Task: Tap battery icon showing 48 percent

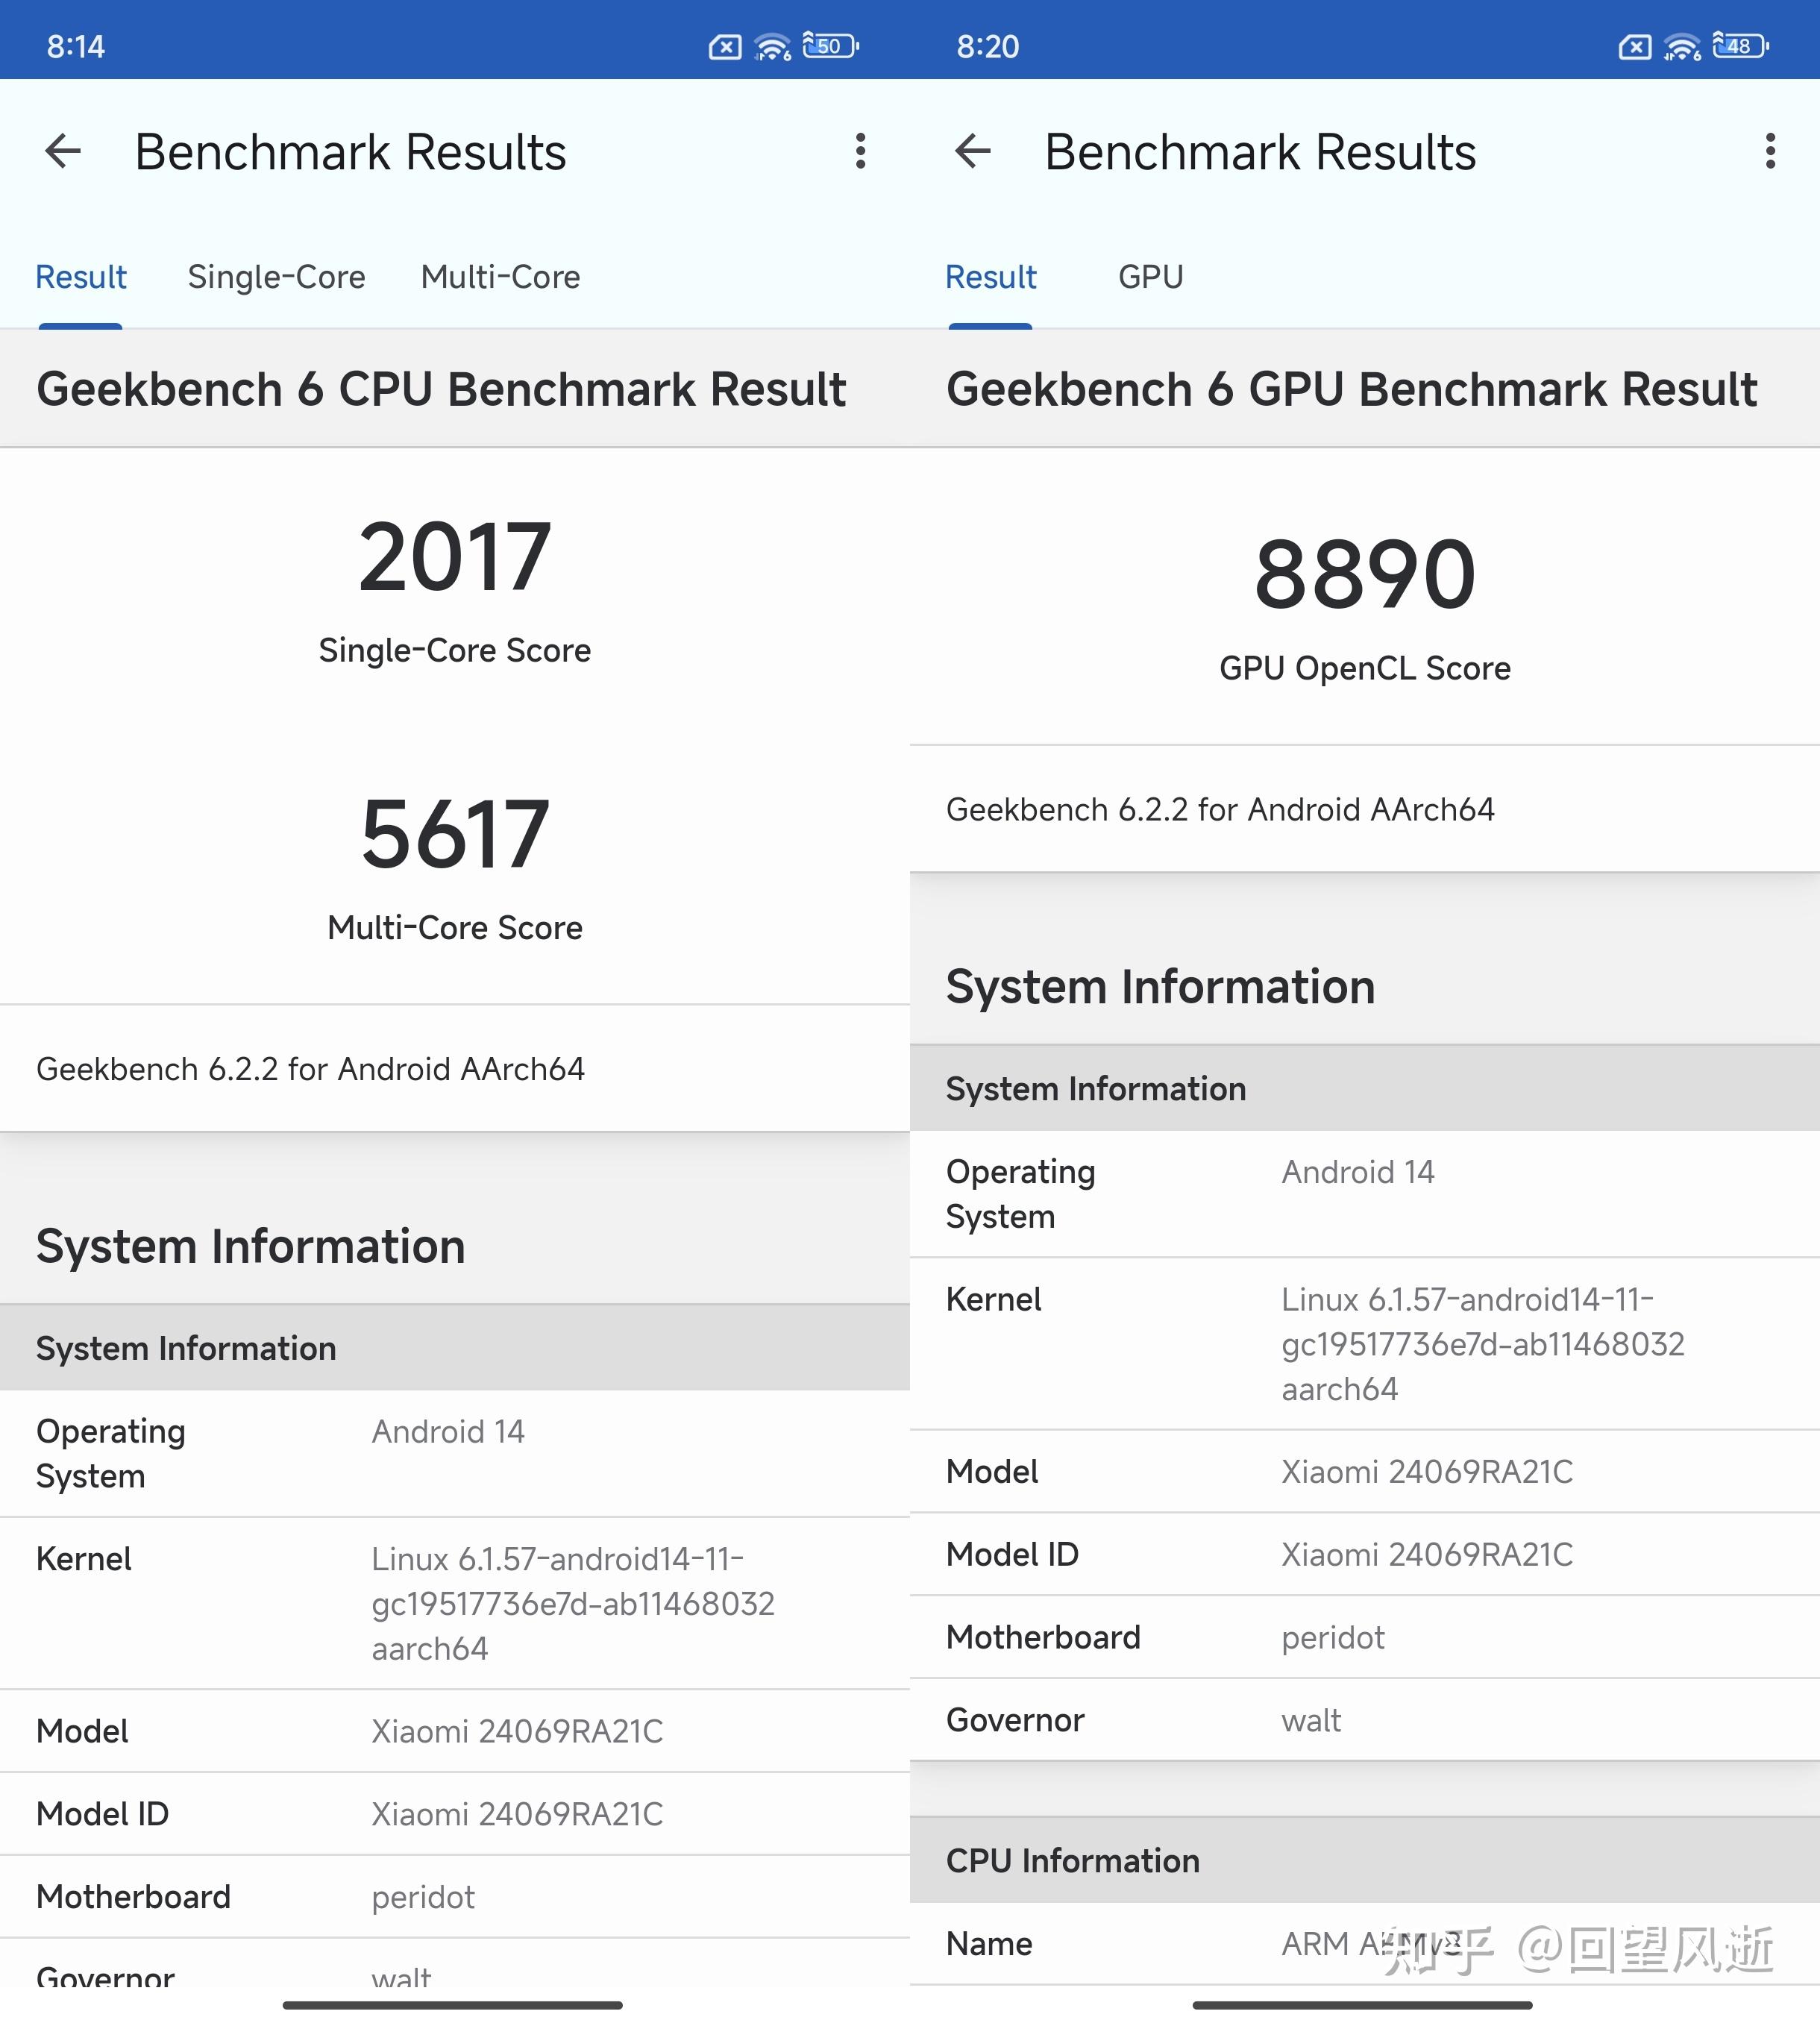Action: click(x=1740, y=46)
